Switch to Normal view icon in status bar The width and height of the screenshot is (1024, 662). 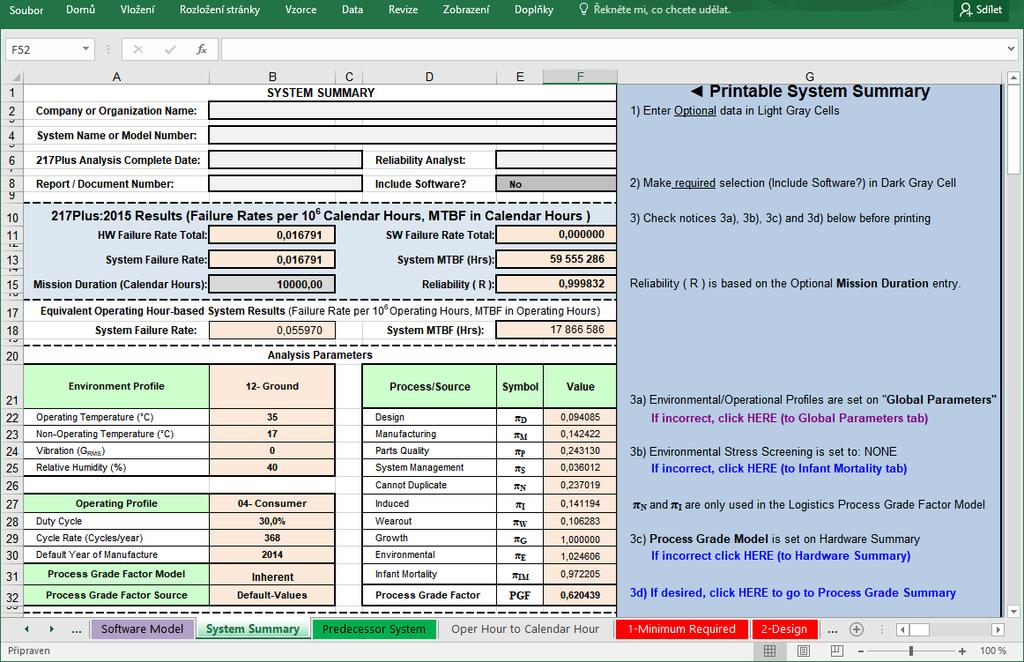pos(770,650)
